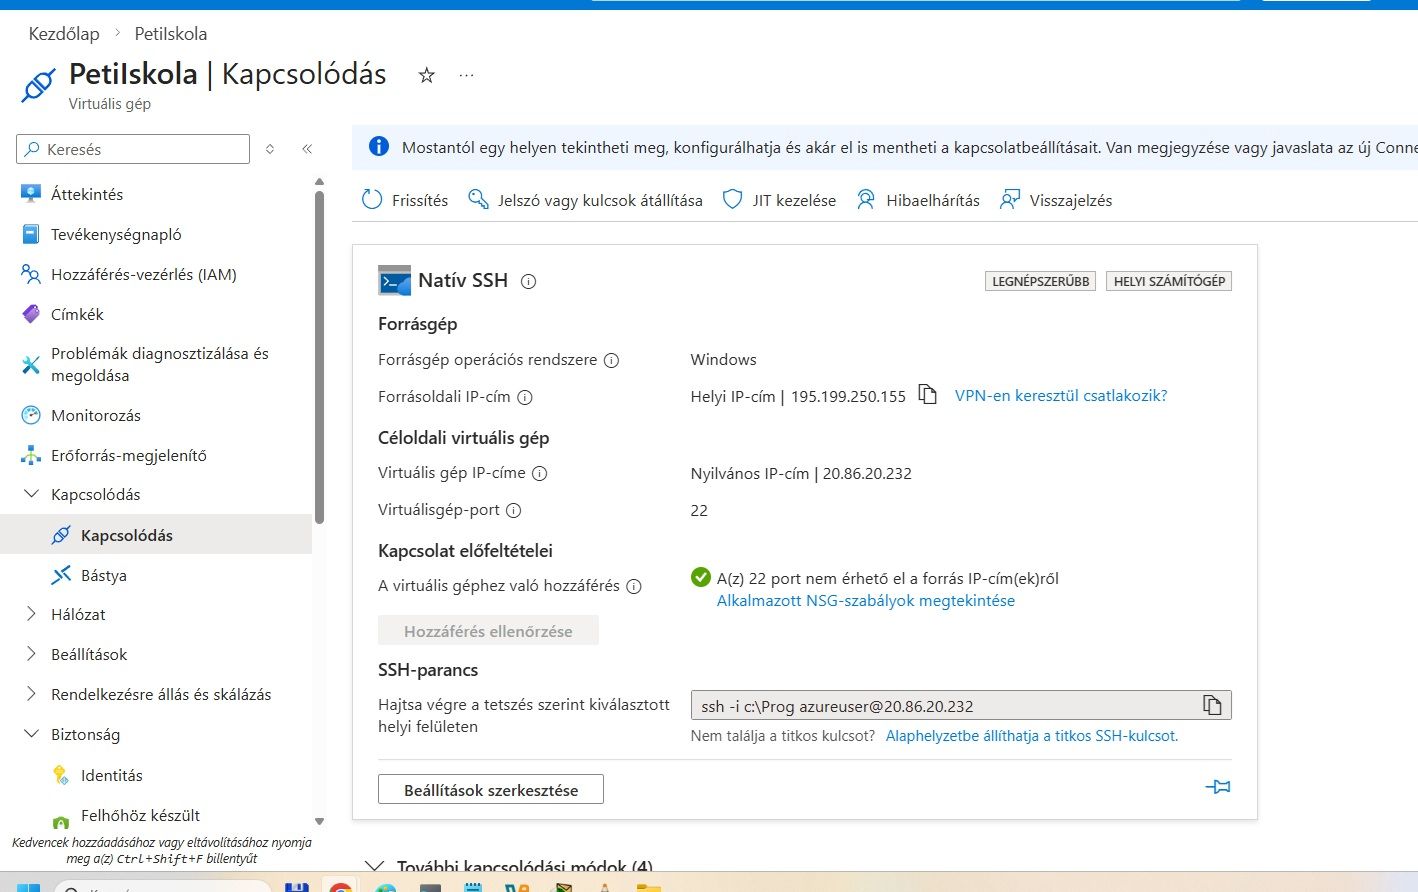This screenshot has height=892, width=1418.
Task: Open Áttekintés in the sidebar menu
Action: 87,194
